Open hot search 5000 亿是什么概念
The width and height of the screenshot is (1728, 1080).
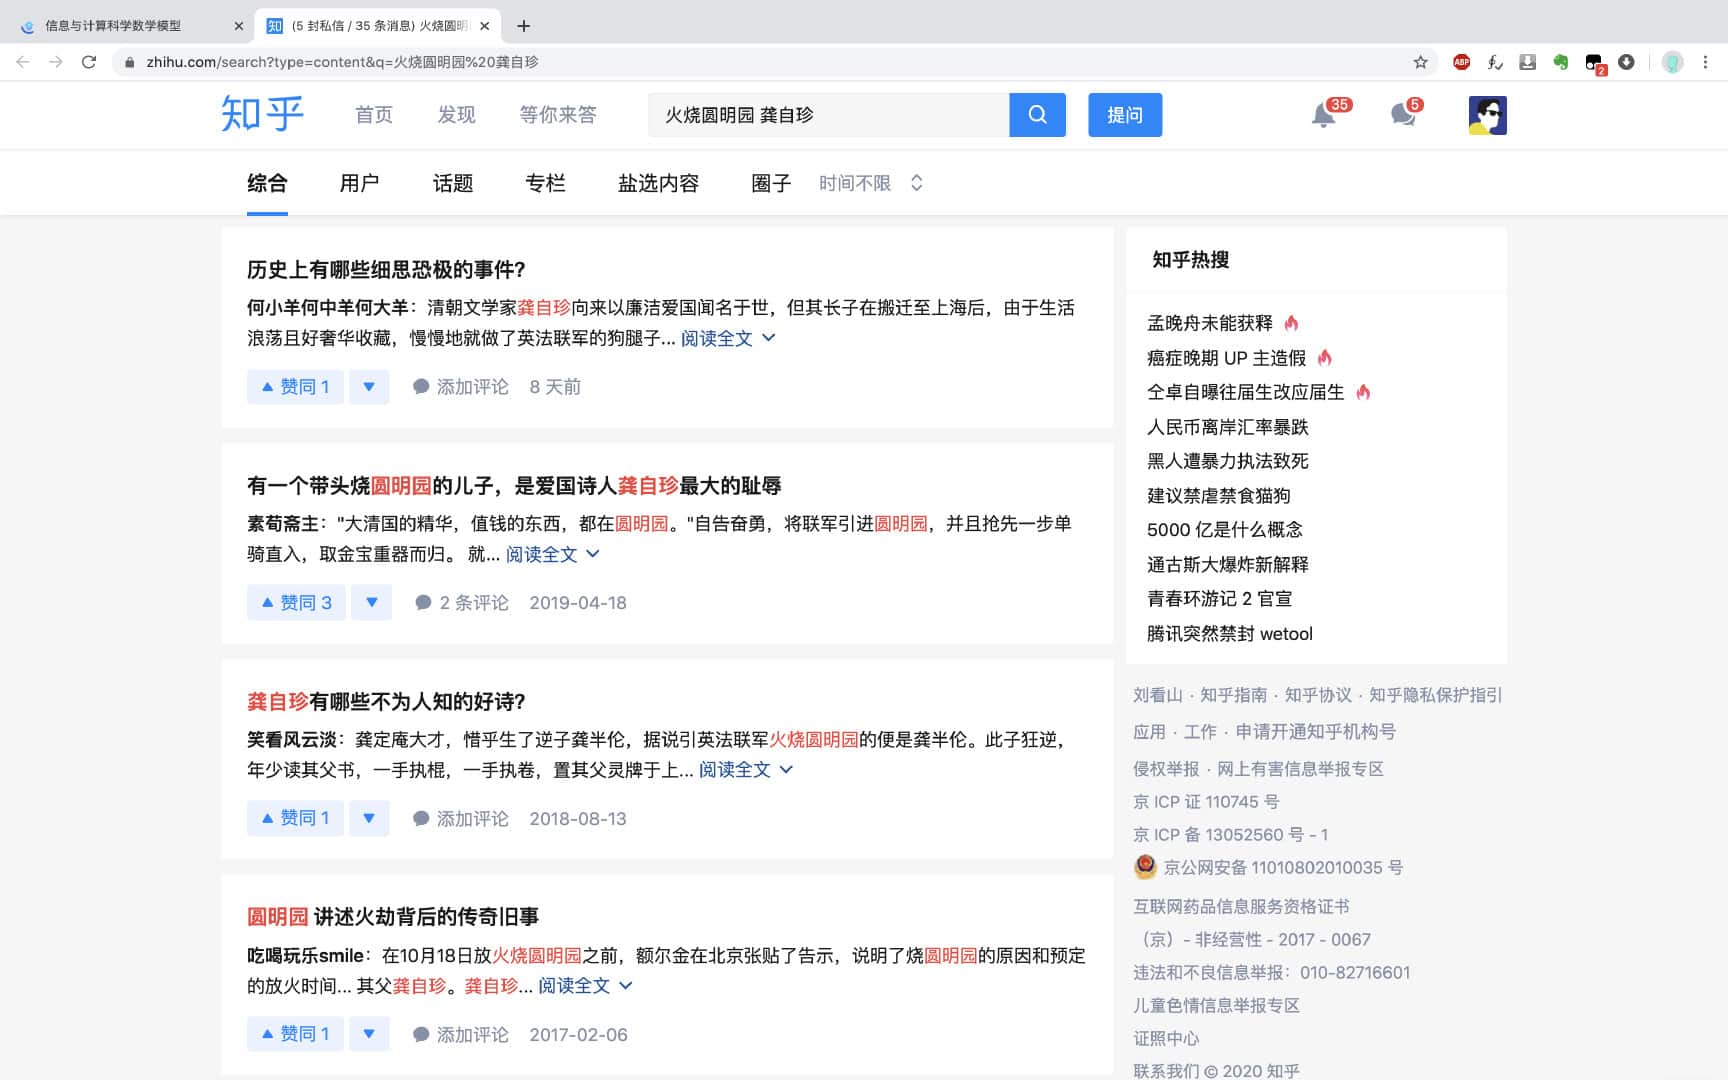tap(1225, 530)
